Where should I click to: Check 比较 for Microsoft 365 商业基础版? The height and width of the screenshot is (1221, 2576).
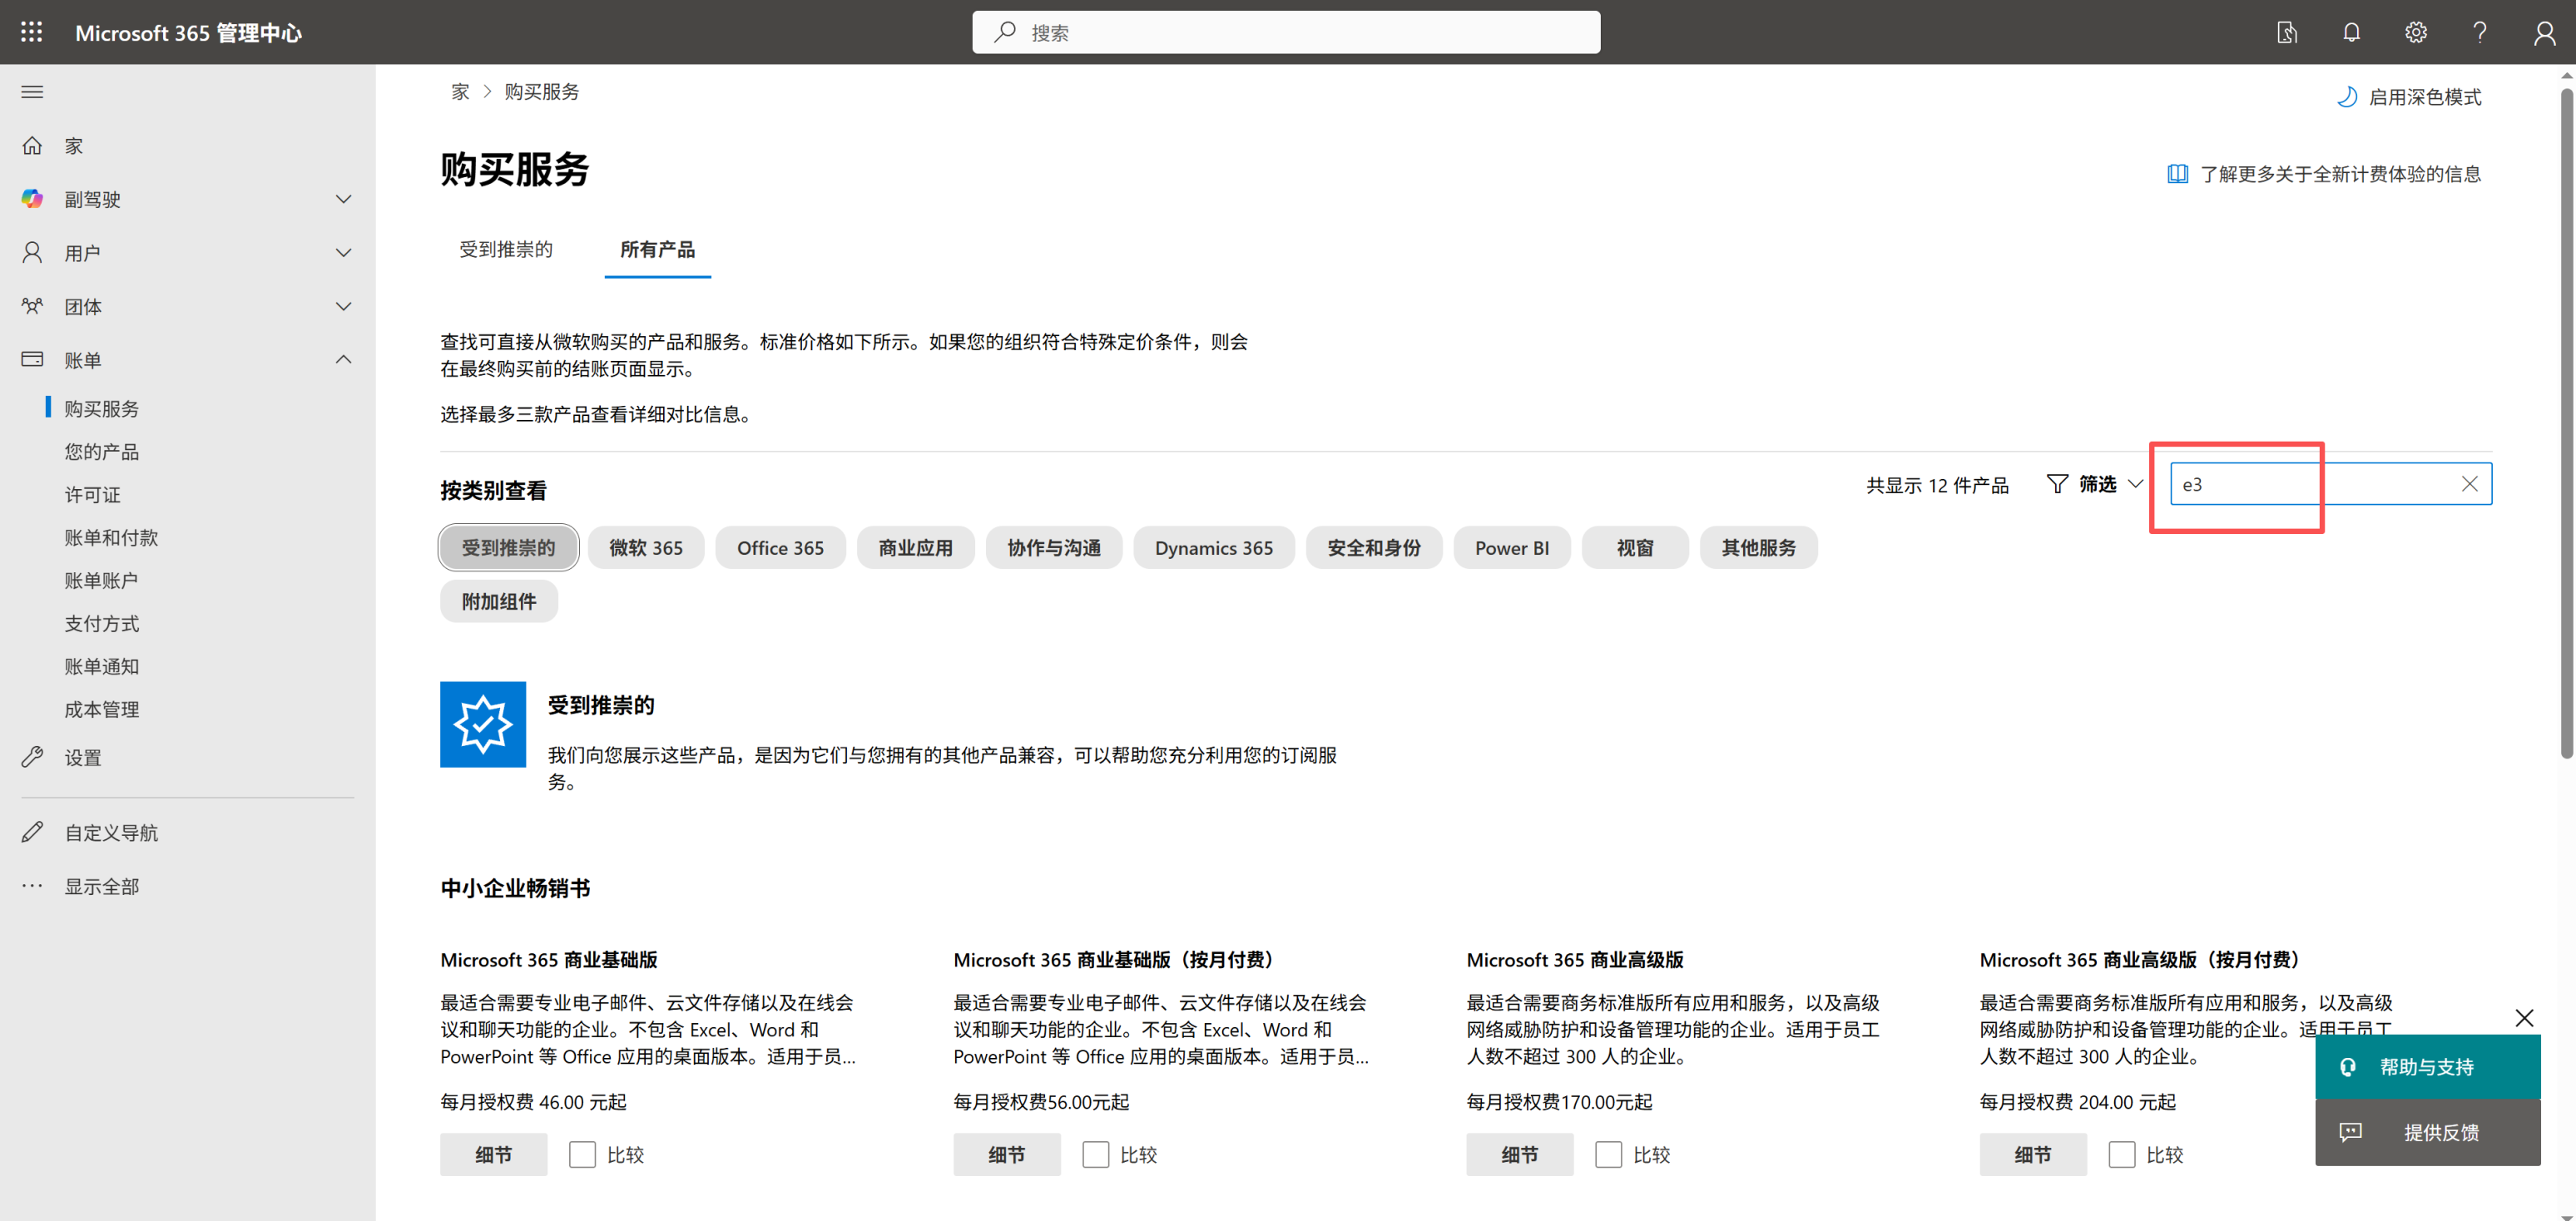tap(583, 1154)
